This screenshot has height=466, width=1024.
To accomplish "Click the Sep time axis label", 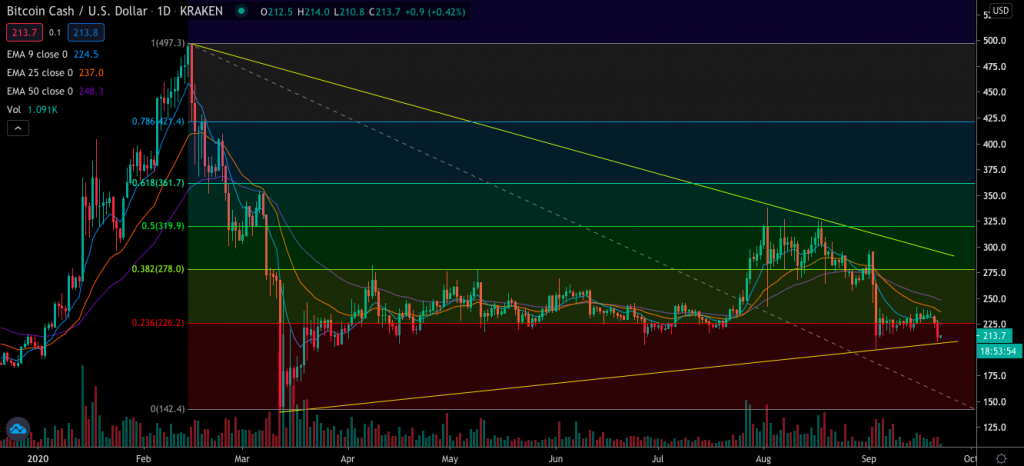I will [868, 458].
